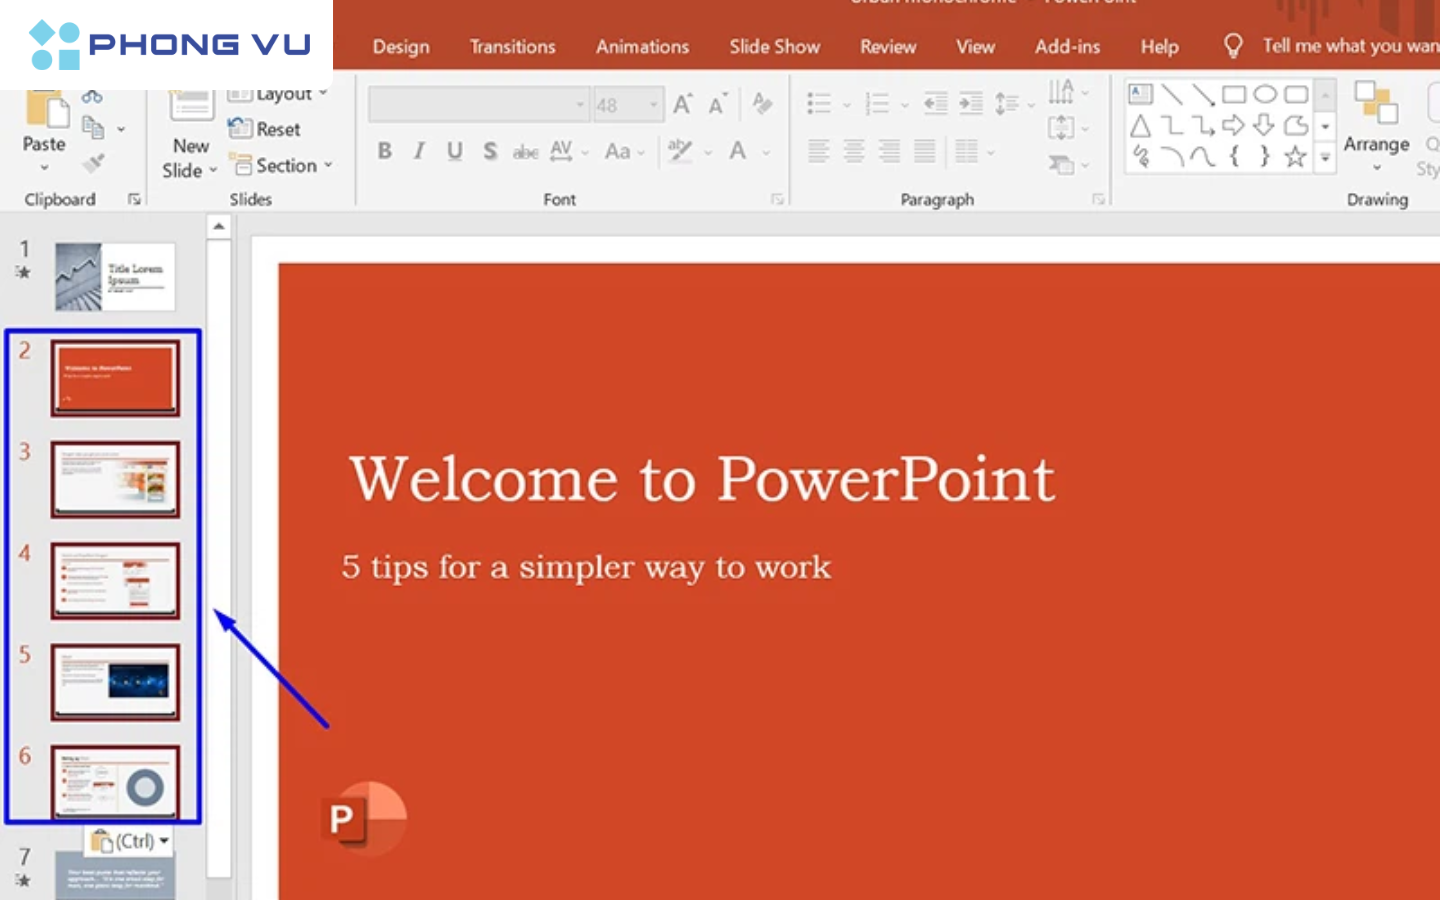Click Decrease Font Size icon
The height and width of the screenshot is (900, 1440).
click(718, 104)
